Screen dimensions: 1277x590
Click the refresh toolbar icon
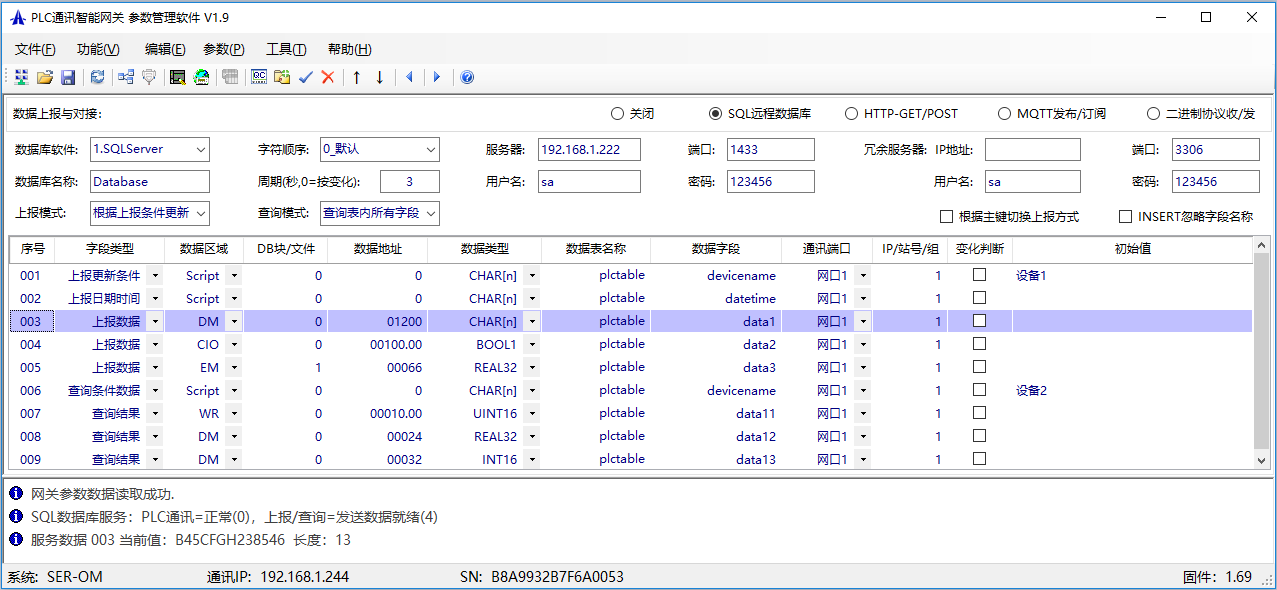pos(97,77)
